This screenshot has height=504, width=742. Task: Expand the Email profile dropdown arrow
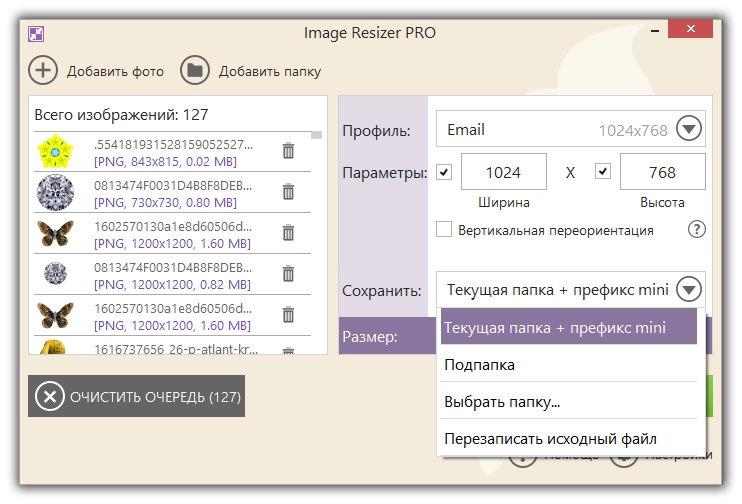pyautogui.click(x=689, y=129)
